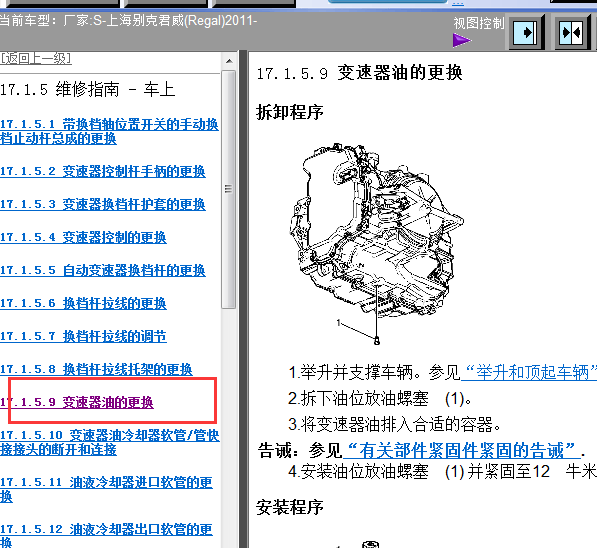The width and height of the screenshot is (597, 548).
Task: Open “有关部件紧固件紧固的告诫” link
Action: point(461,451)
